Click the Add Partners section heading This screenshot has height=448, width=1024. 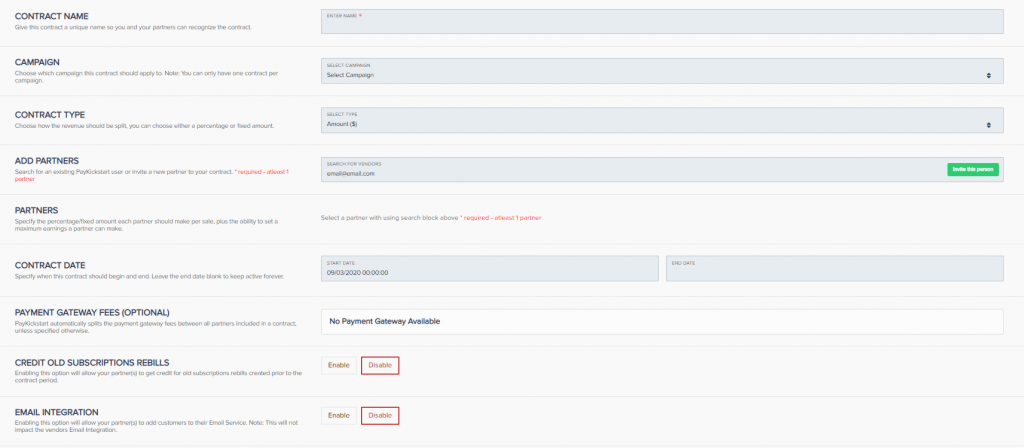47,161
